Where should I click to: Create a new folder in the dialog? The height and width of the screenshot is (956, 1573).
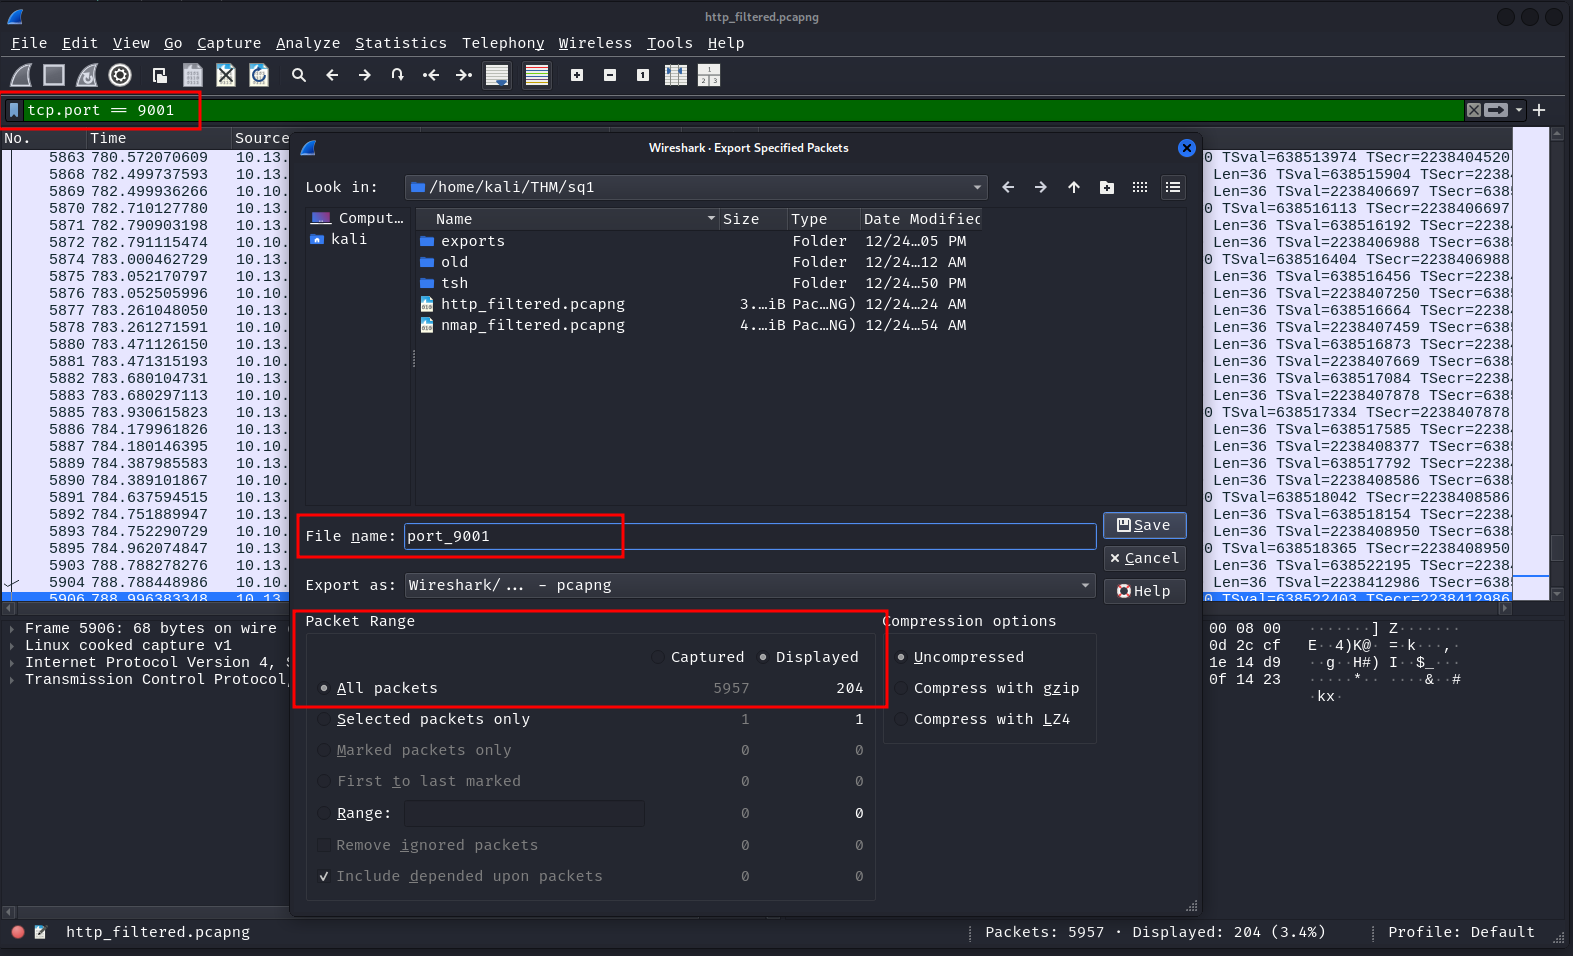pyautogui.click(x=1106, y=187)
